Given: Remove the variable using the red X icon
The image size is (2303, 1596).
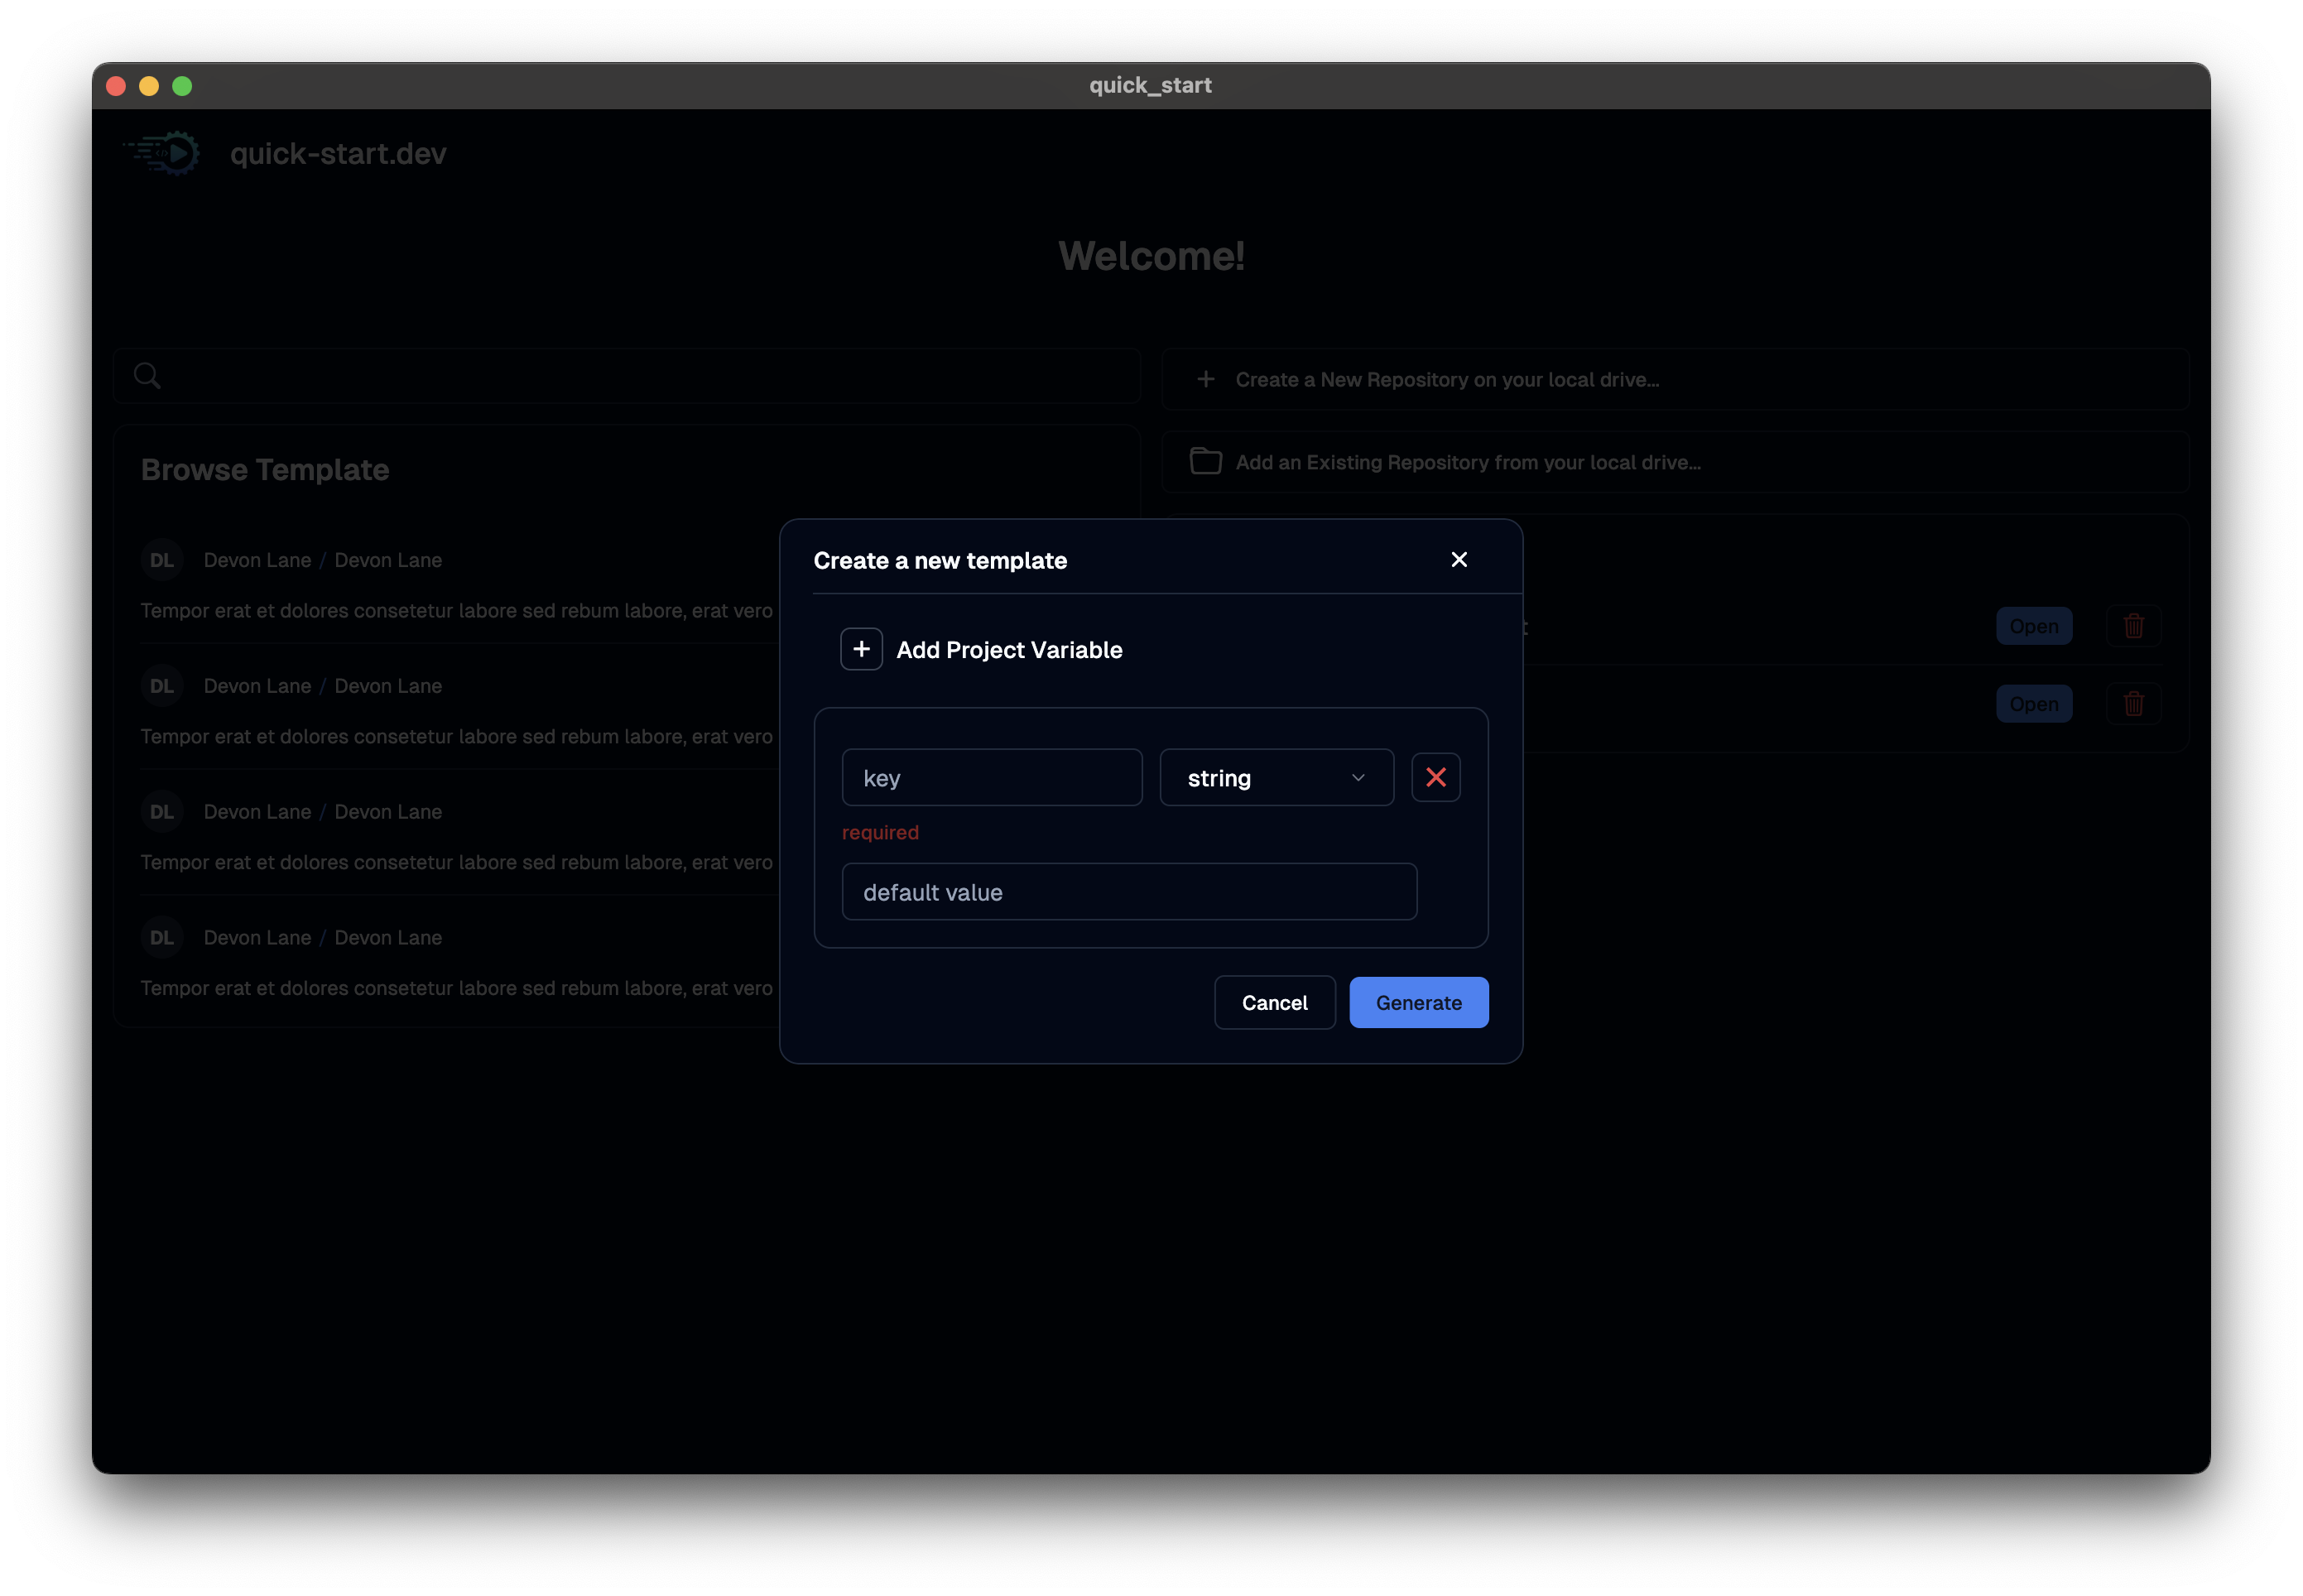Looking at the screenshot, I should (x=1435, y=777).
